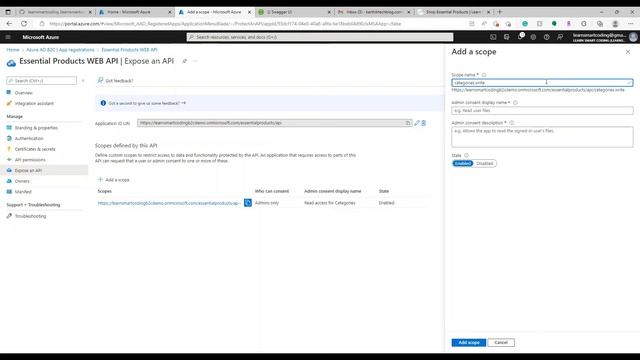This screenshot has height=360, width=640.
Task: Click the info icon beside State
Action: pos(466,155)
